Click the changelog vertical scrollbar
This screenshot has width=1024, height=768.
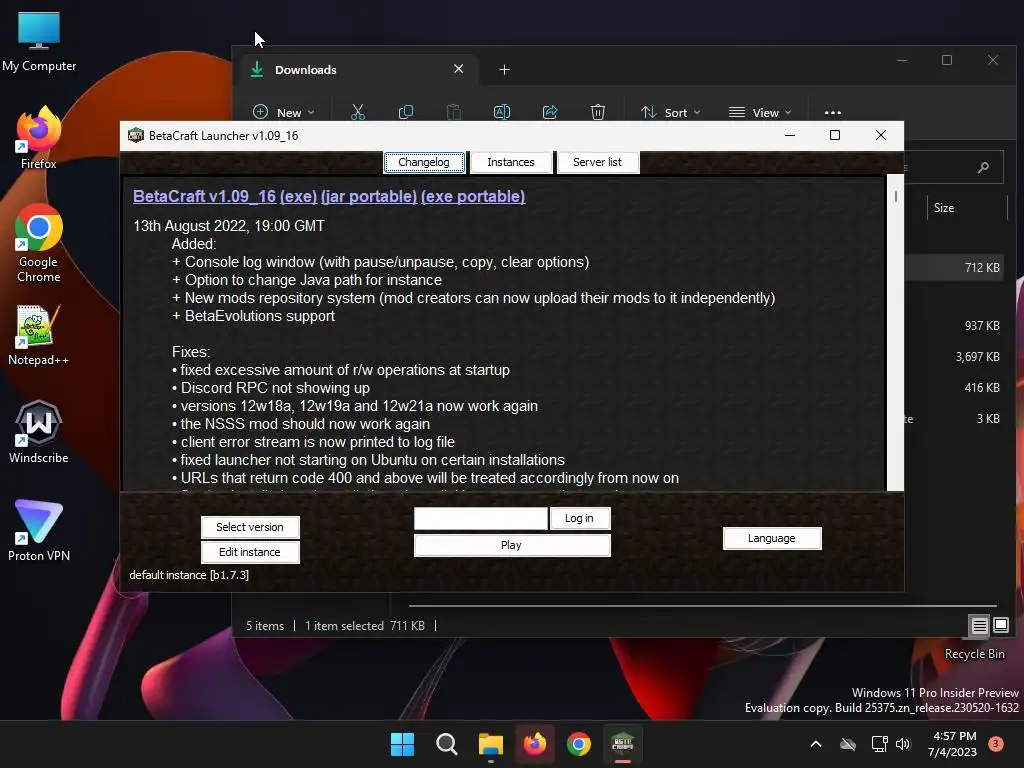895,332
